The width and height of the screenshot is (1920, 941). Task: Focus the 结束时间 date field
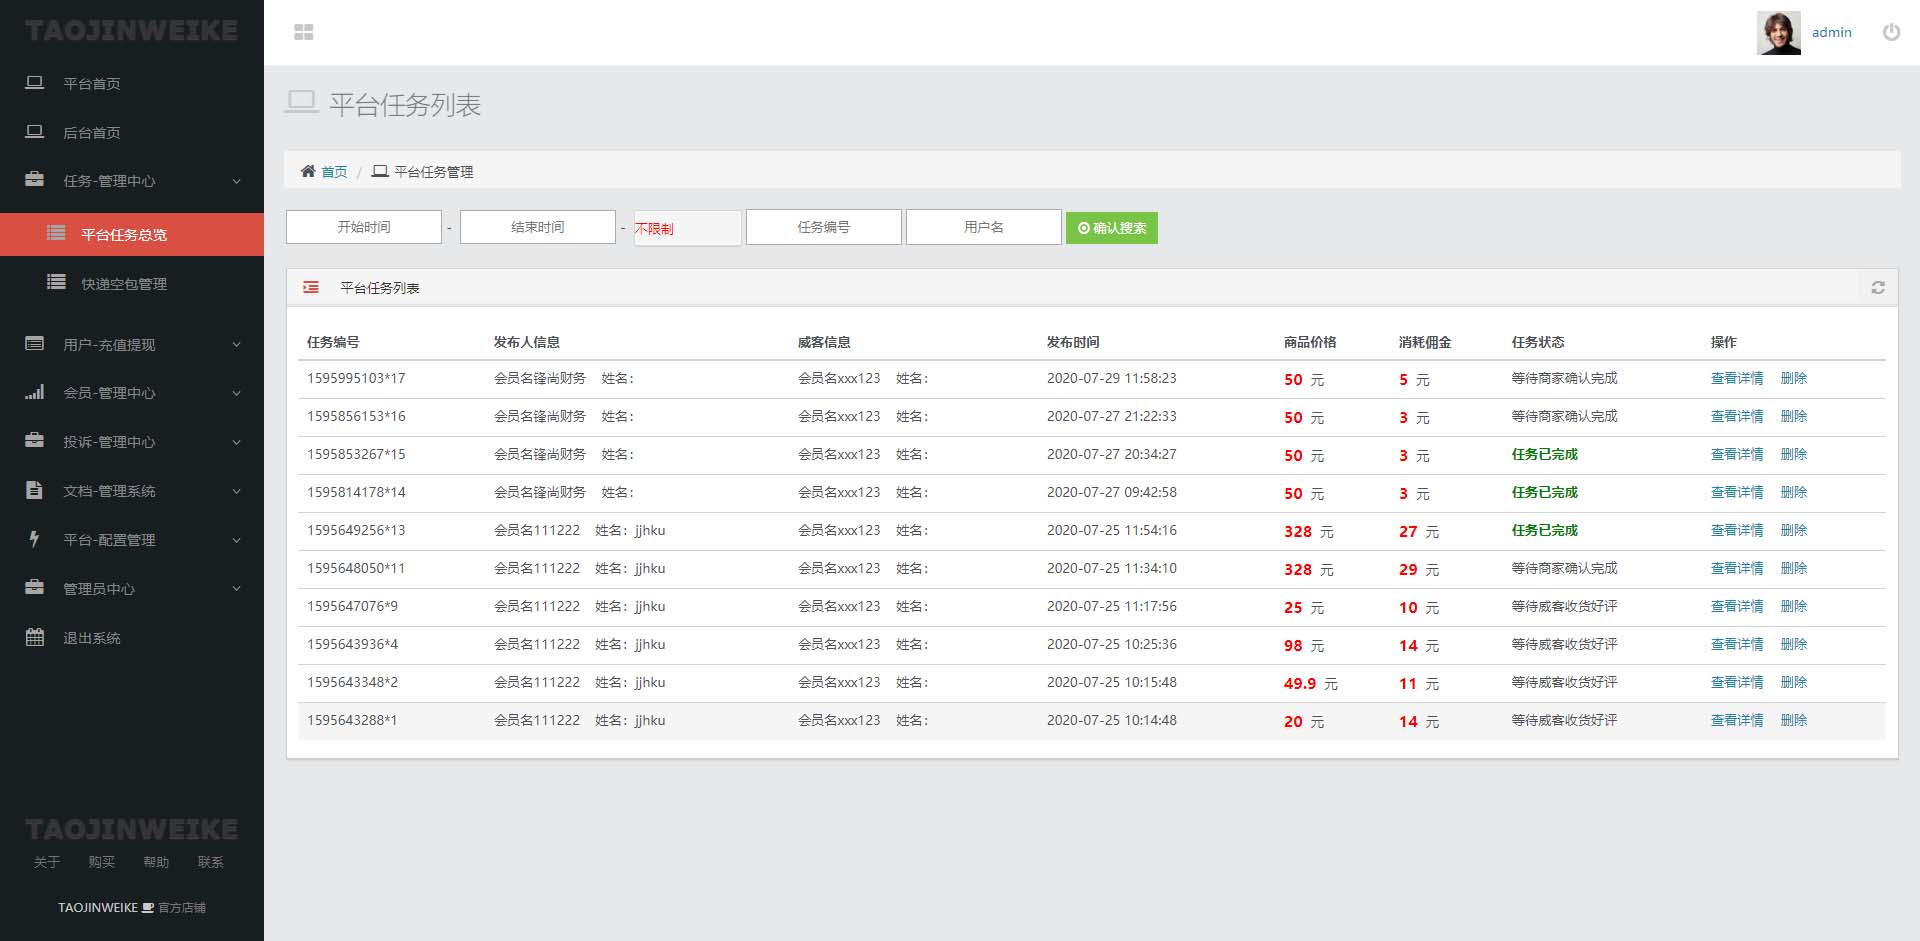click(538, 227)
